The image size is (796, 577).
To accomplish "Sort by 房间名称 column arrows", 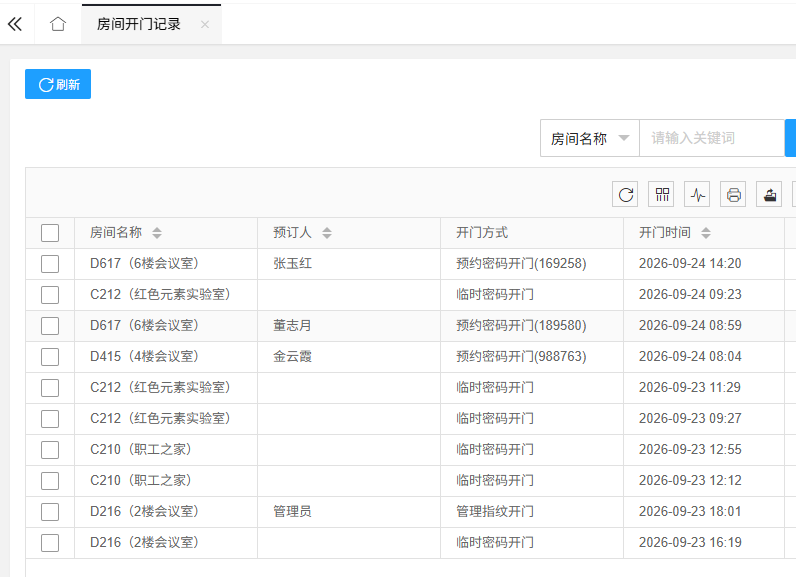I will 157,233.
